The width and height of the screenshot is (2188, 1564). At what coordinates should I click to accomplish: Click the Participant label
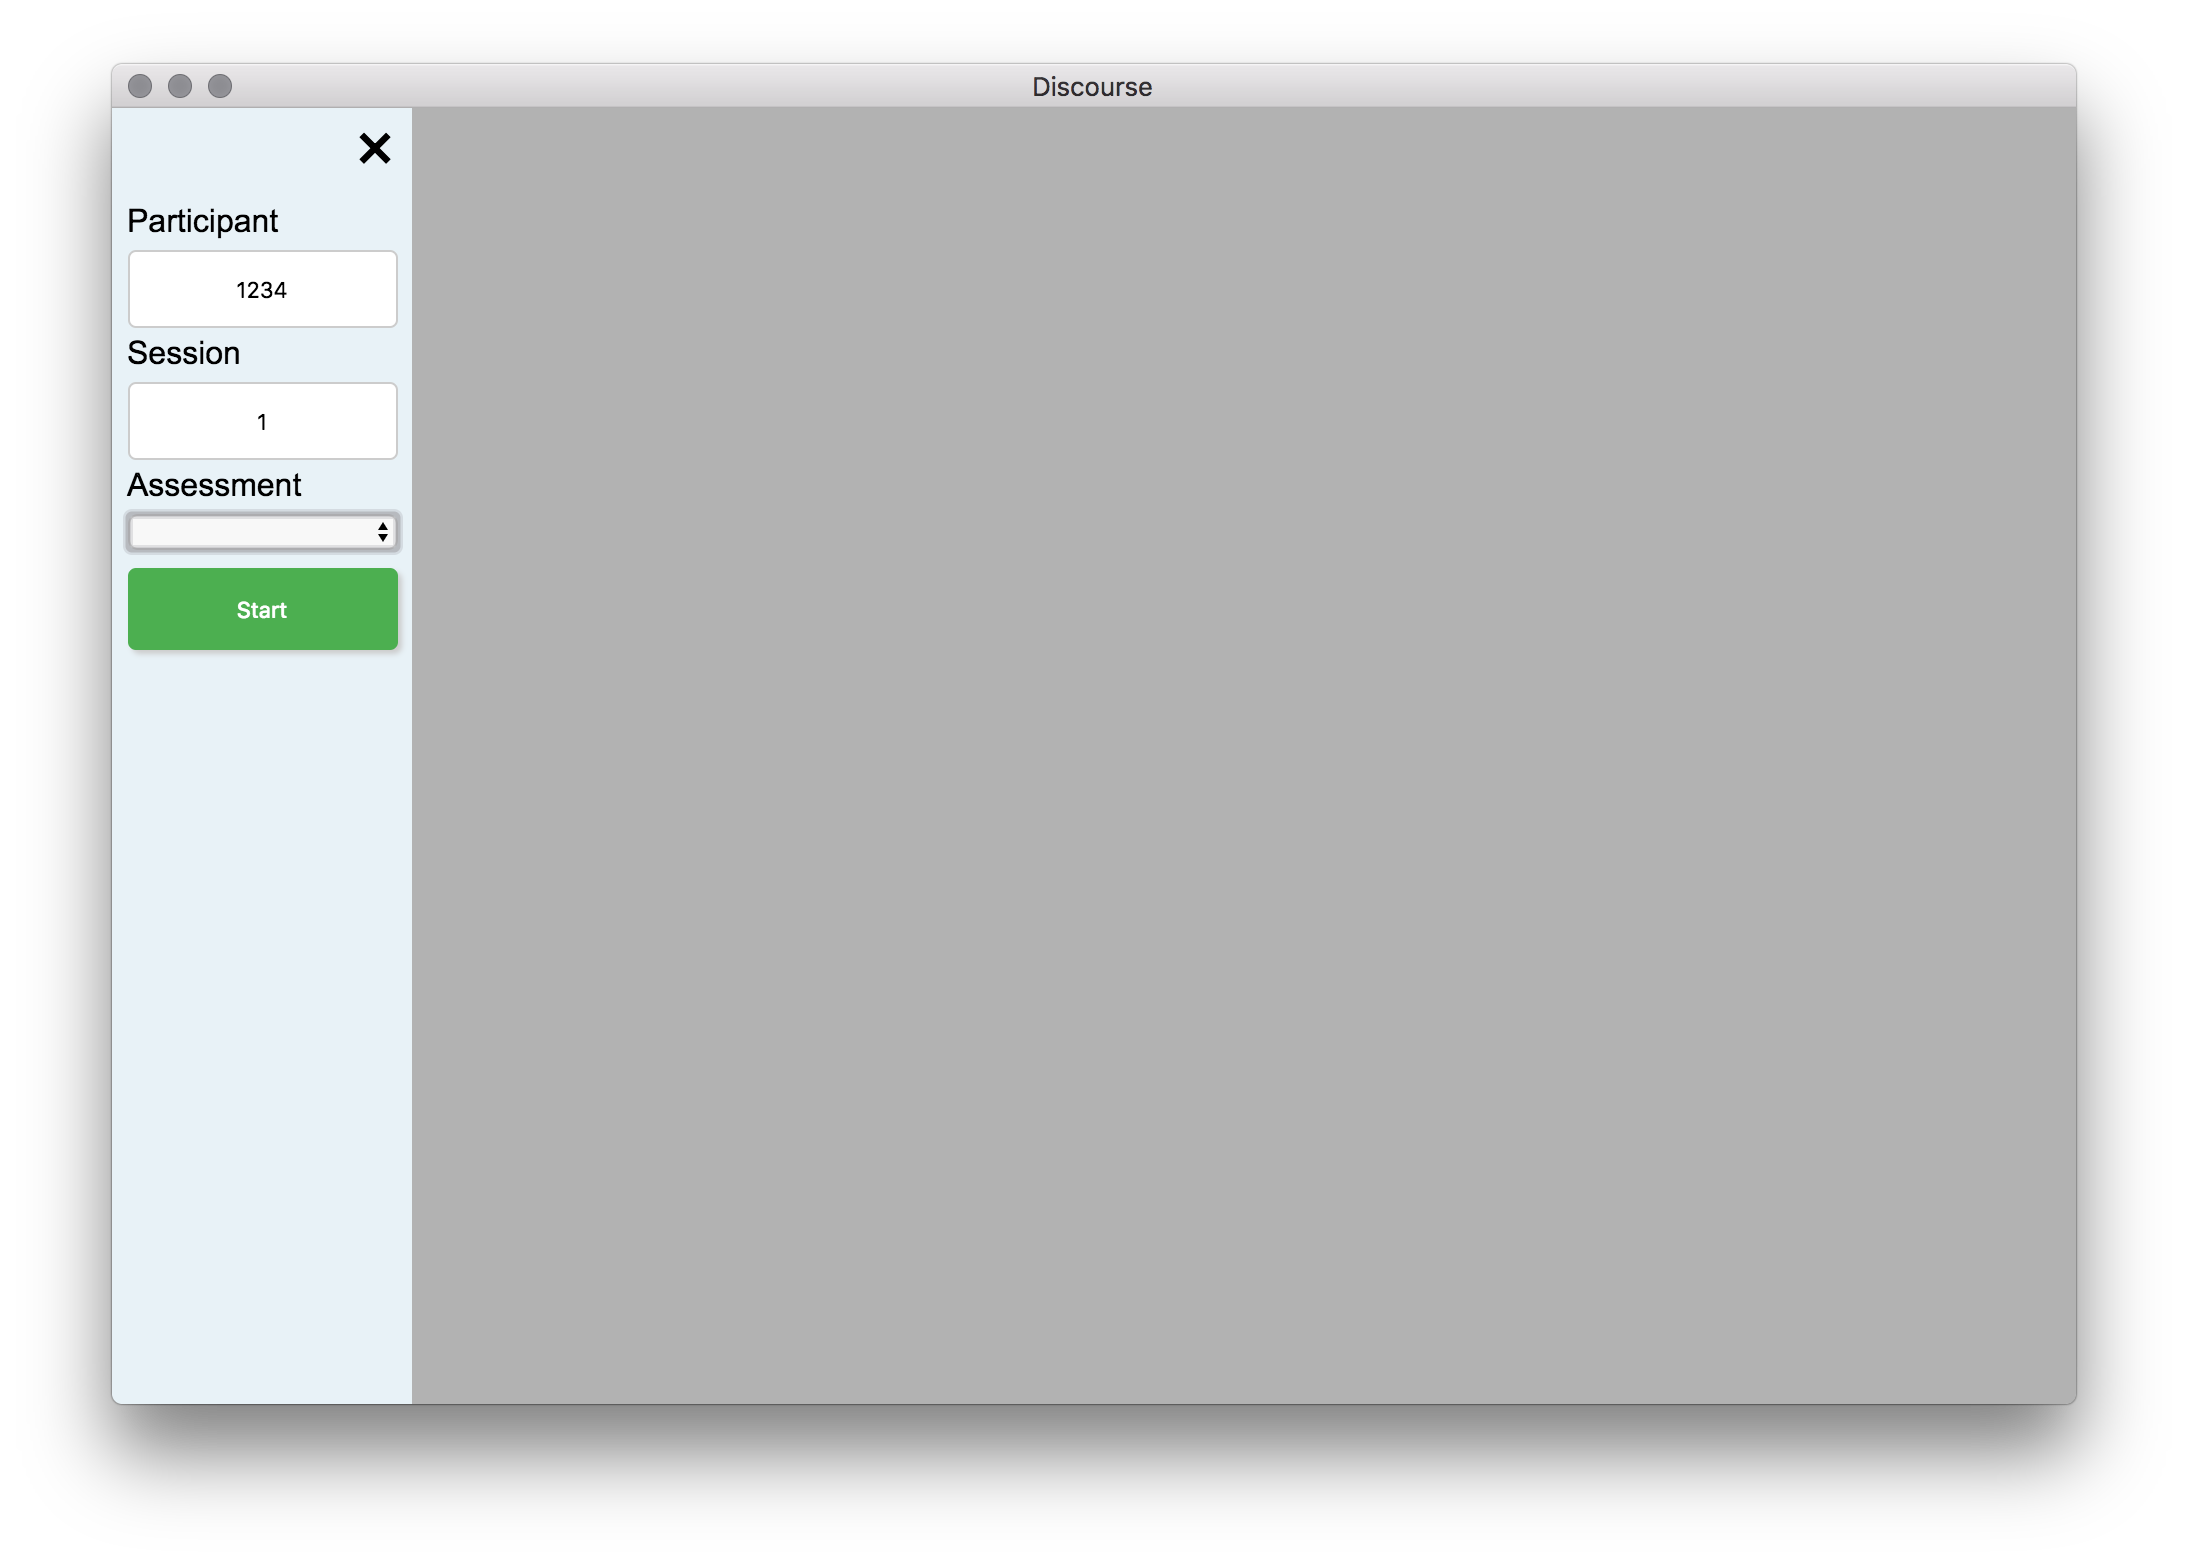point(202,221)
